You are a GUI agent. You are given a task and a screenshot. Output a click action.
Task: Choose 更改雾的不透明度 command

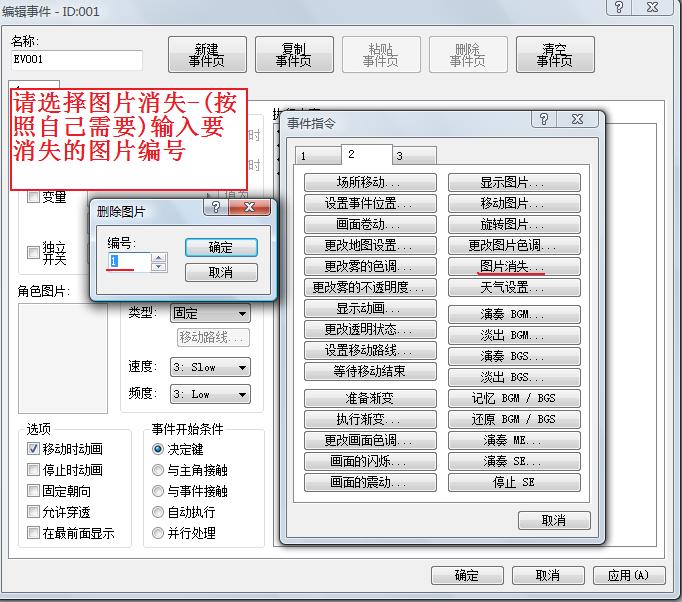coord(370,287)
